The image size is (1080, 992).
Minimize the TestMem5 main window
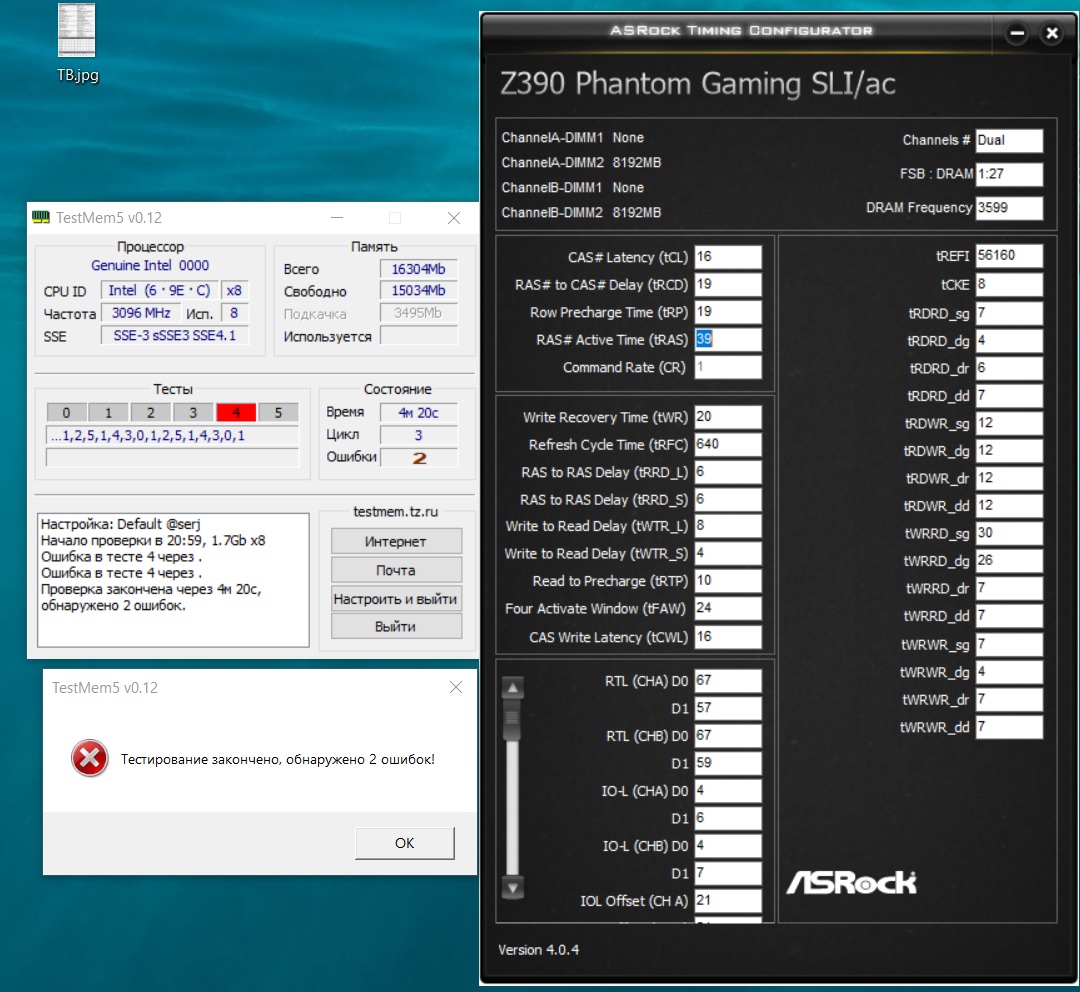(337, 218)
